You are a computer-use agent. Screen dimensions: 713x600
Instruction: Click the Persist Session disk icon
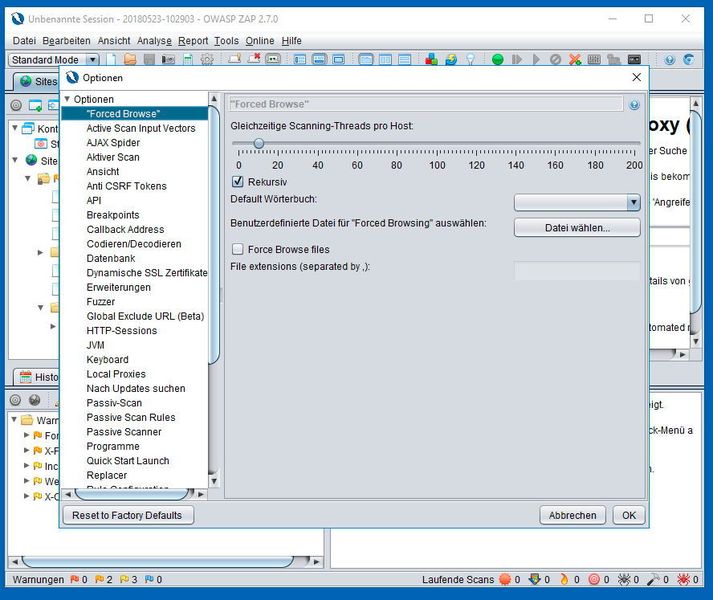tap(149, 59)
